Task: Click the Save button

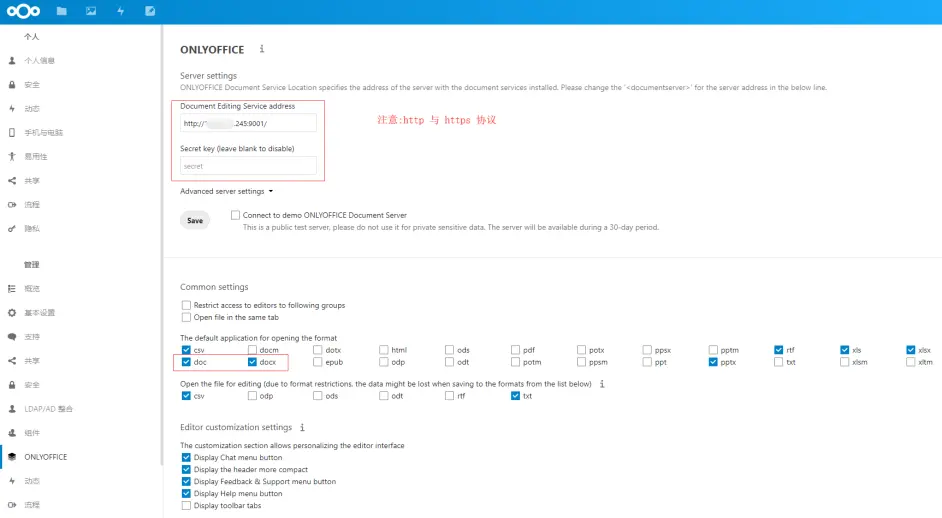Action: click(x=195, y=221)
